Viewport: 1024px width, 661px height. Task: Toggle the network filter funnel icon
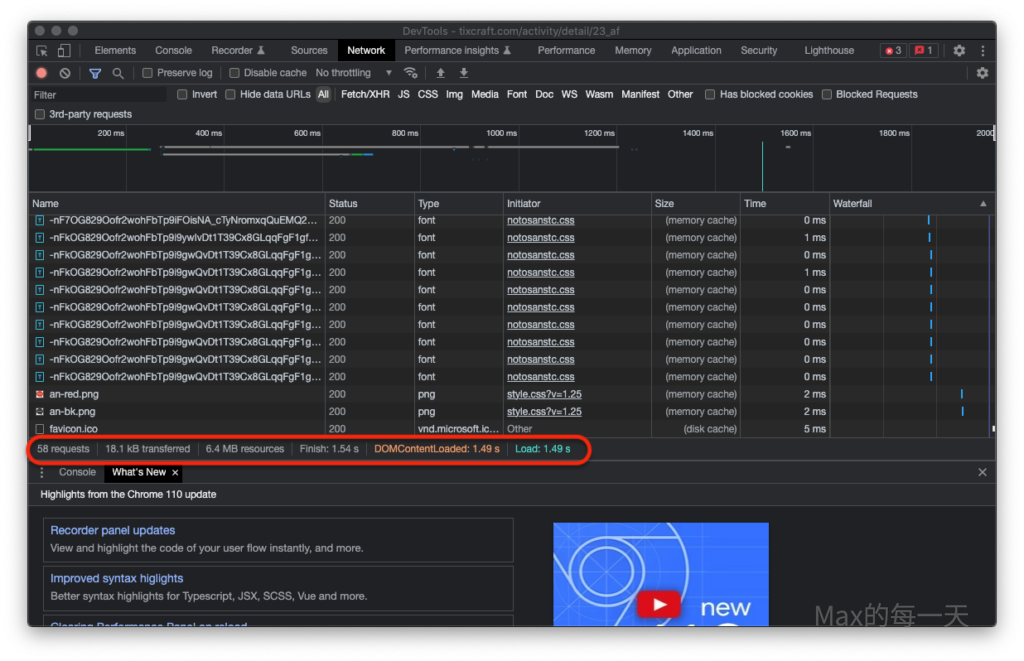pyautogui.click(x=95, y=73)
